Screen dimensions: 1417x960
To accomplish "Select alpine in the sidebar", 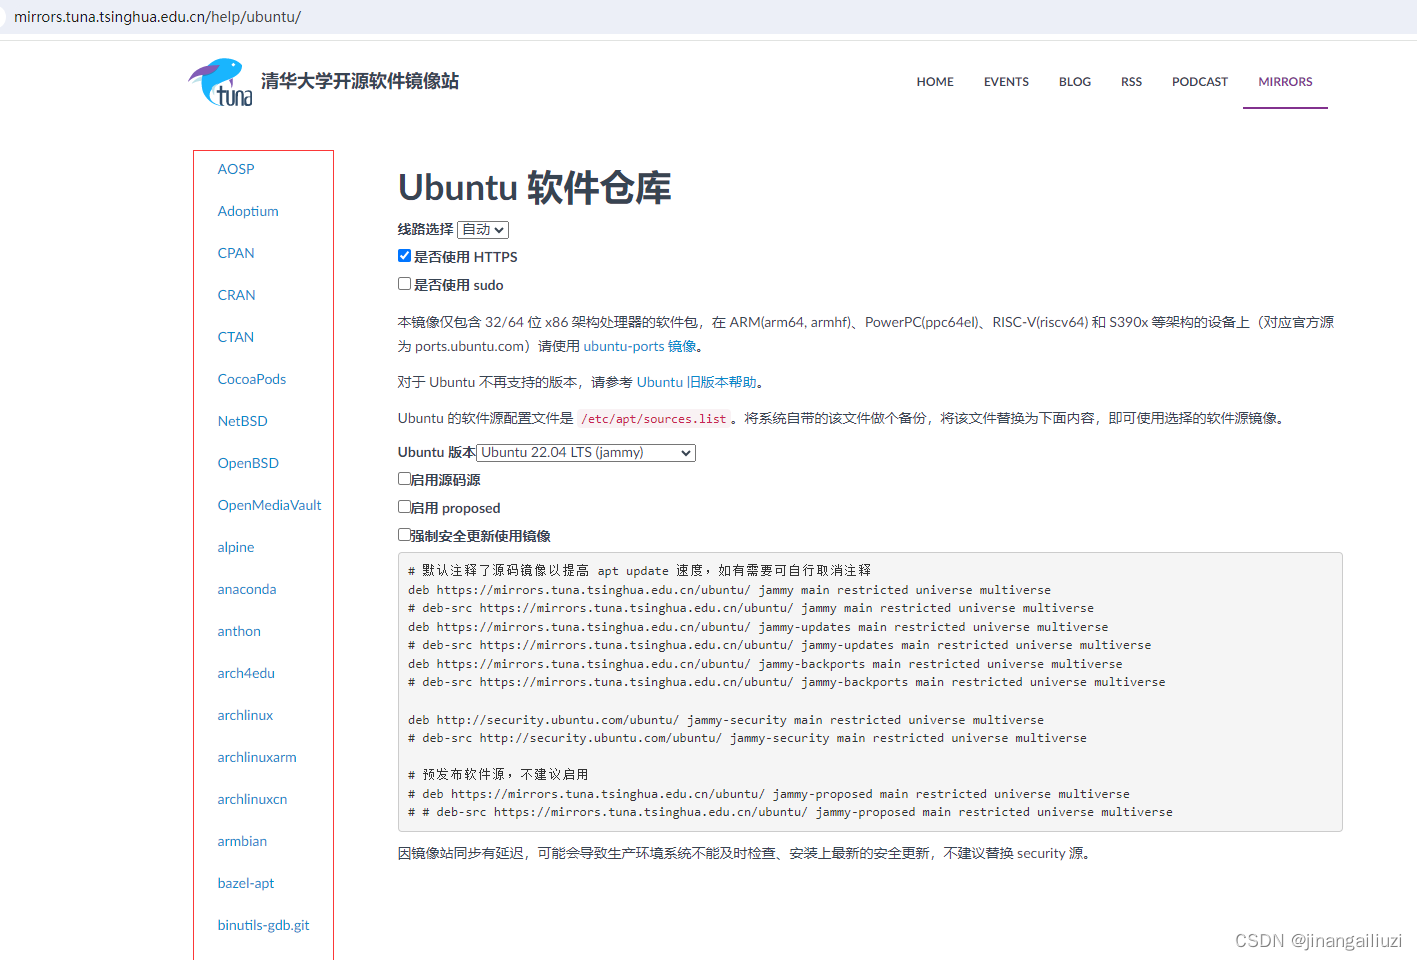I will click(x=236, y=547).
